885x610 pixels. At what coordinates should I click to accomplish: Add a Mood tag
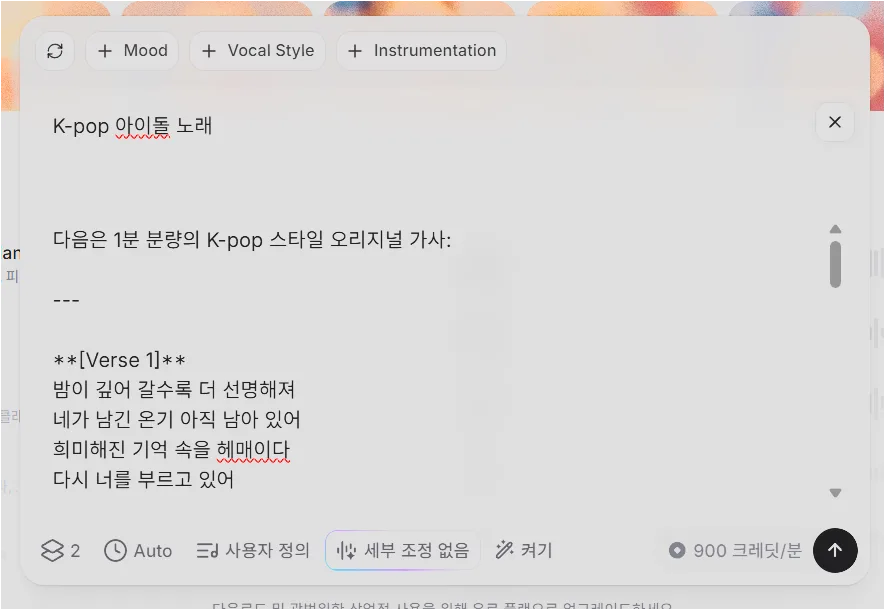(x=132, y=51)
